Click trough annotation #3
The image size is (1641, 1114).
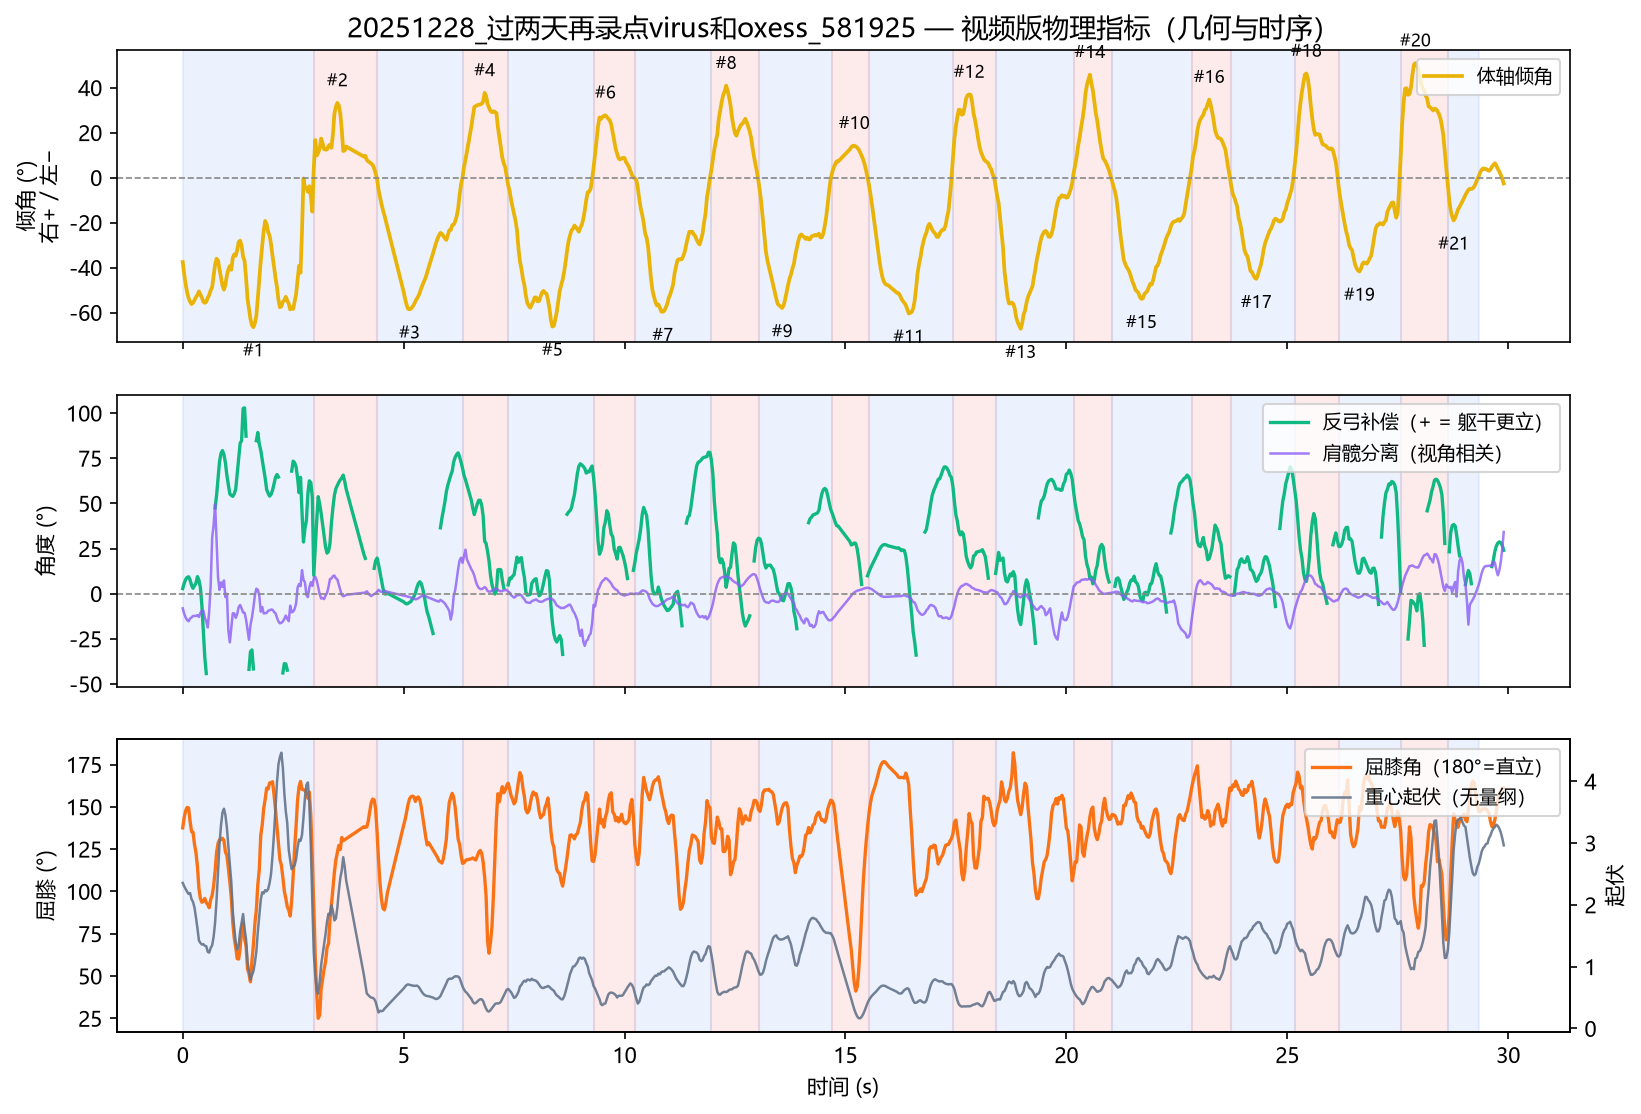coord(409,332)
